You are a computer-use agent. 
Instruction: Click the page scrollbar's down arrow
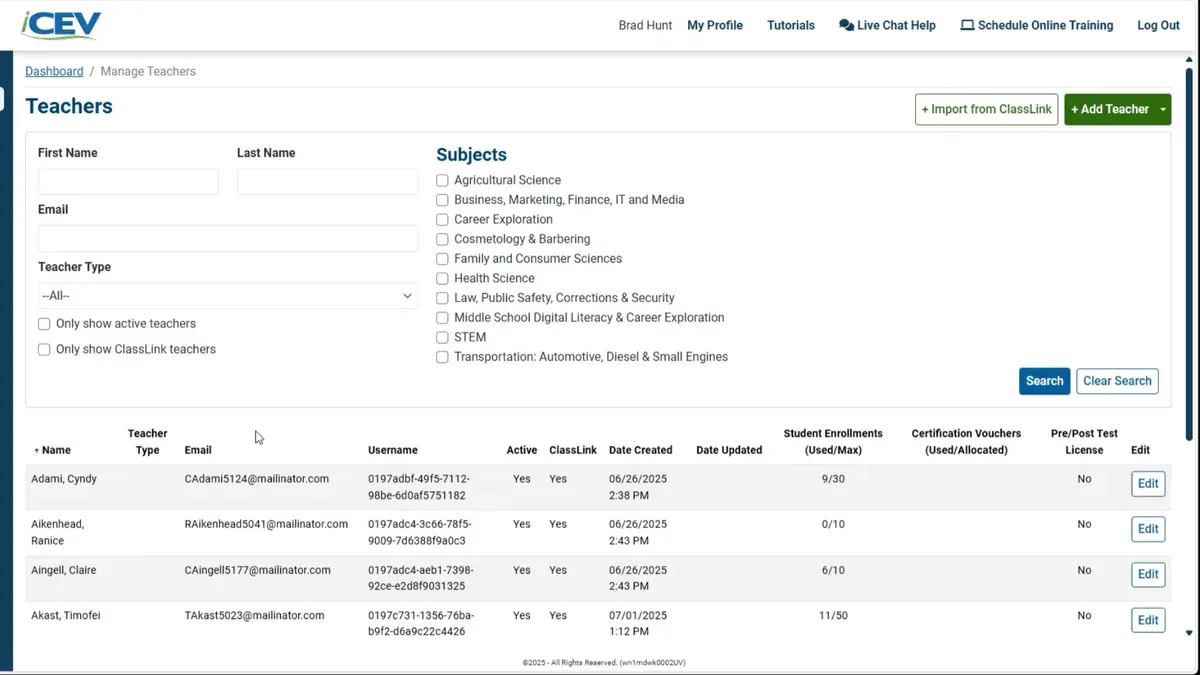point(1189,633)
